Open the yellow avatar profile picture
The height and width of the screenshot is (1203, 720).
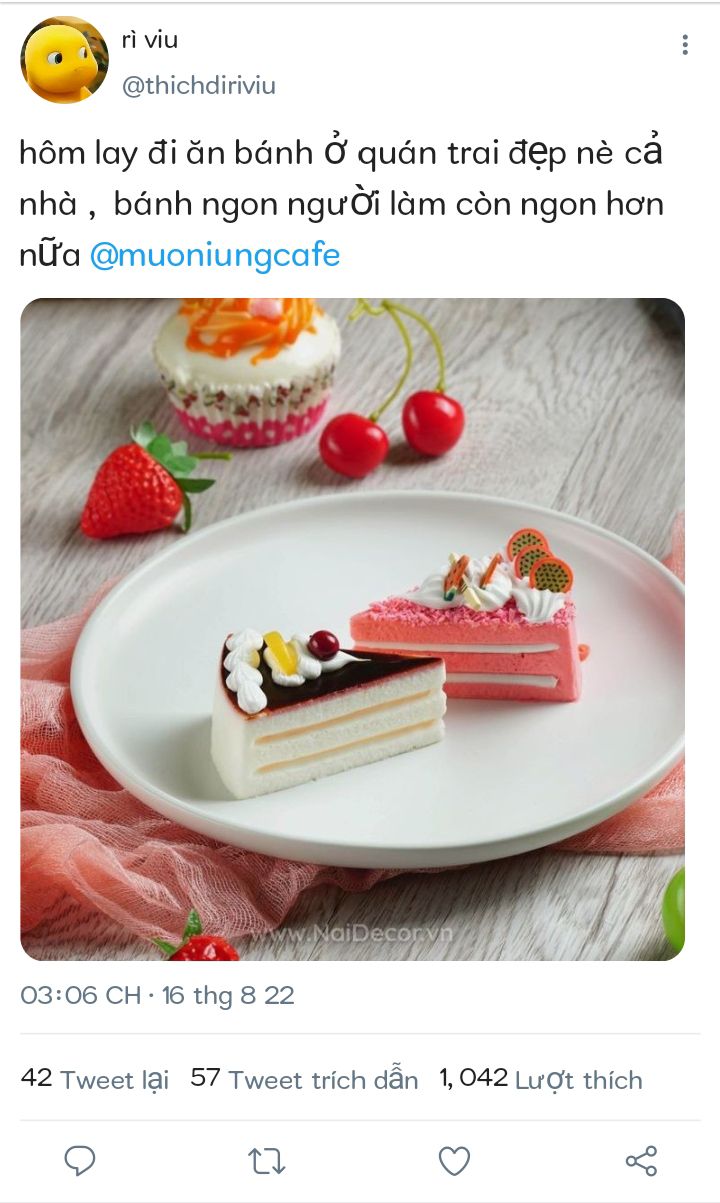[x=64, y=60]
